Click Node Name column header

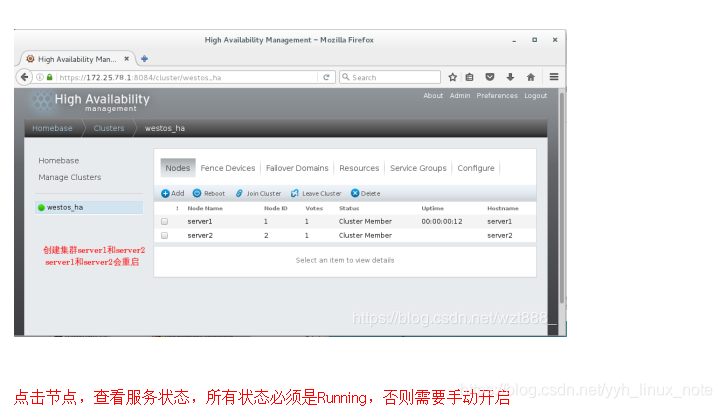coord(205,209)
